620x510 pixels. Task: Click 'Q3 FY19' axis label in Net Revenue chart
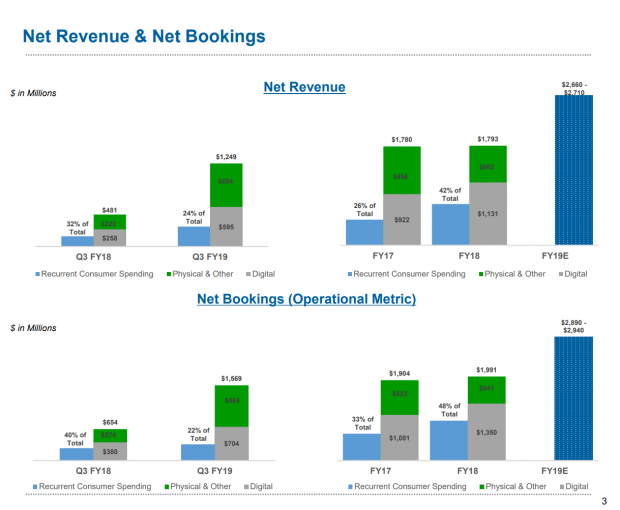210,257
